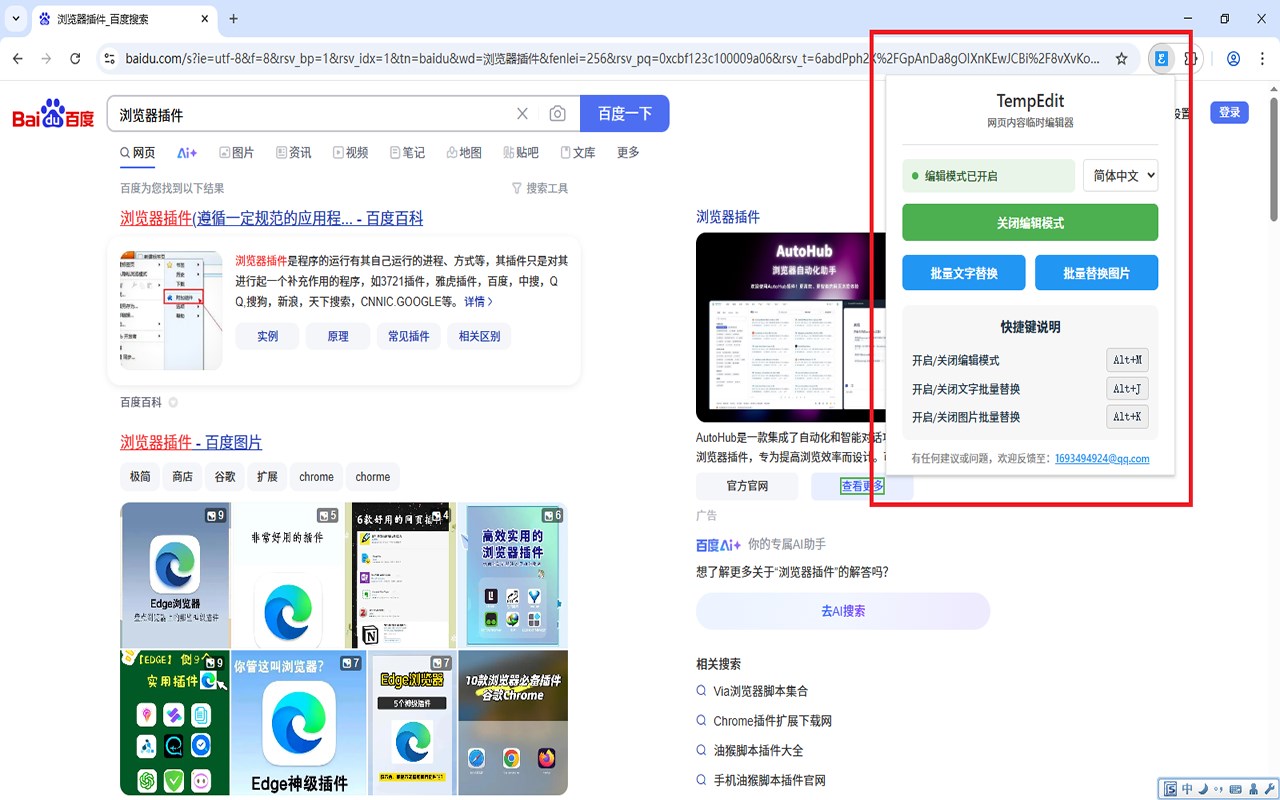This screenshot has height=800, width=1280.
Task: Select the 极简 image filter chip
Action: [140, 477]
